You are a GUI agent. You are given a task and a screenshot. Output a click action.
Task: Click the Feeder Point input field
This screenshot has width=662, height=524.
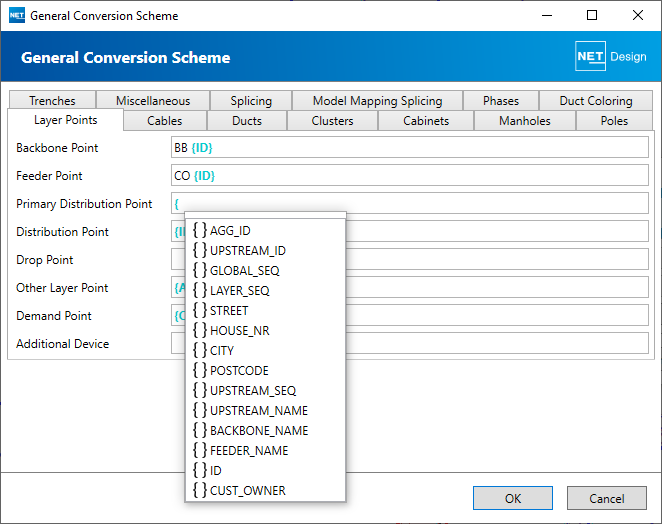pos(410,175)
